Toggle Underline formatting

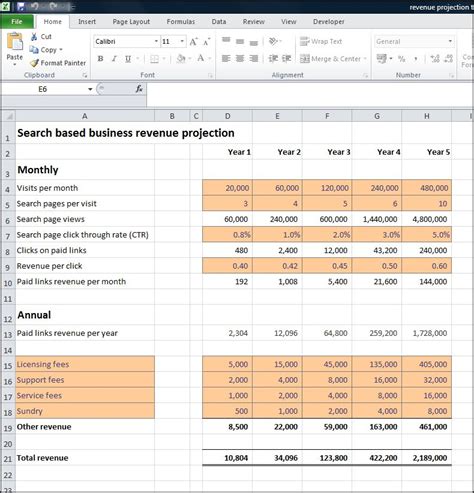128,59
